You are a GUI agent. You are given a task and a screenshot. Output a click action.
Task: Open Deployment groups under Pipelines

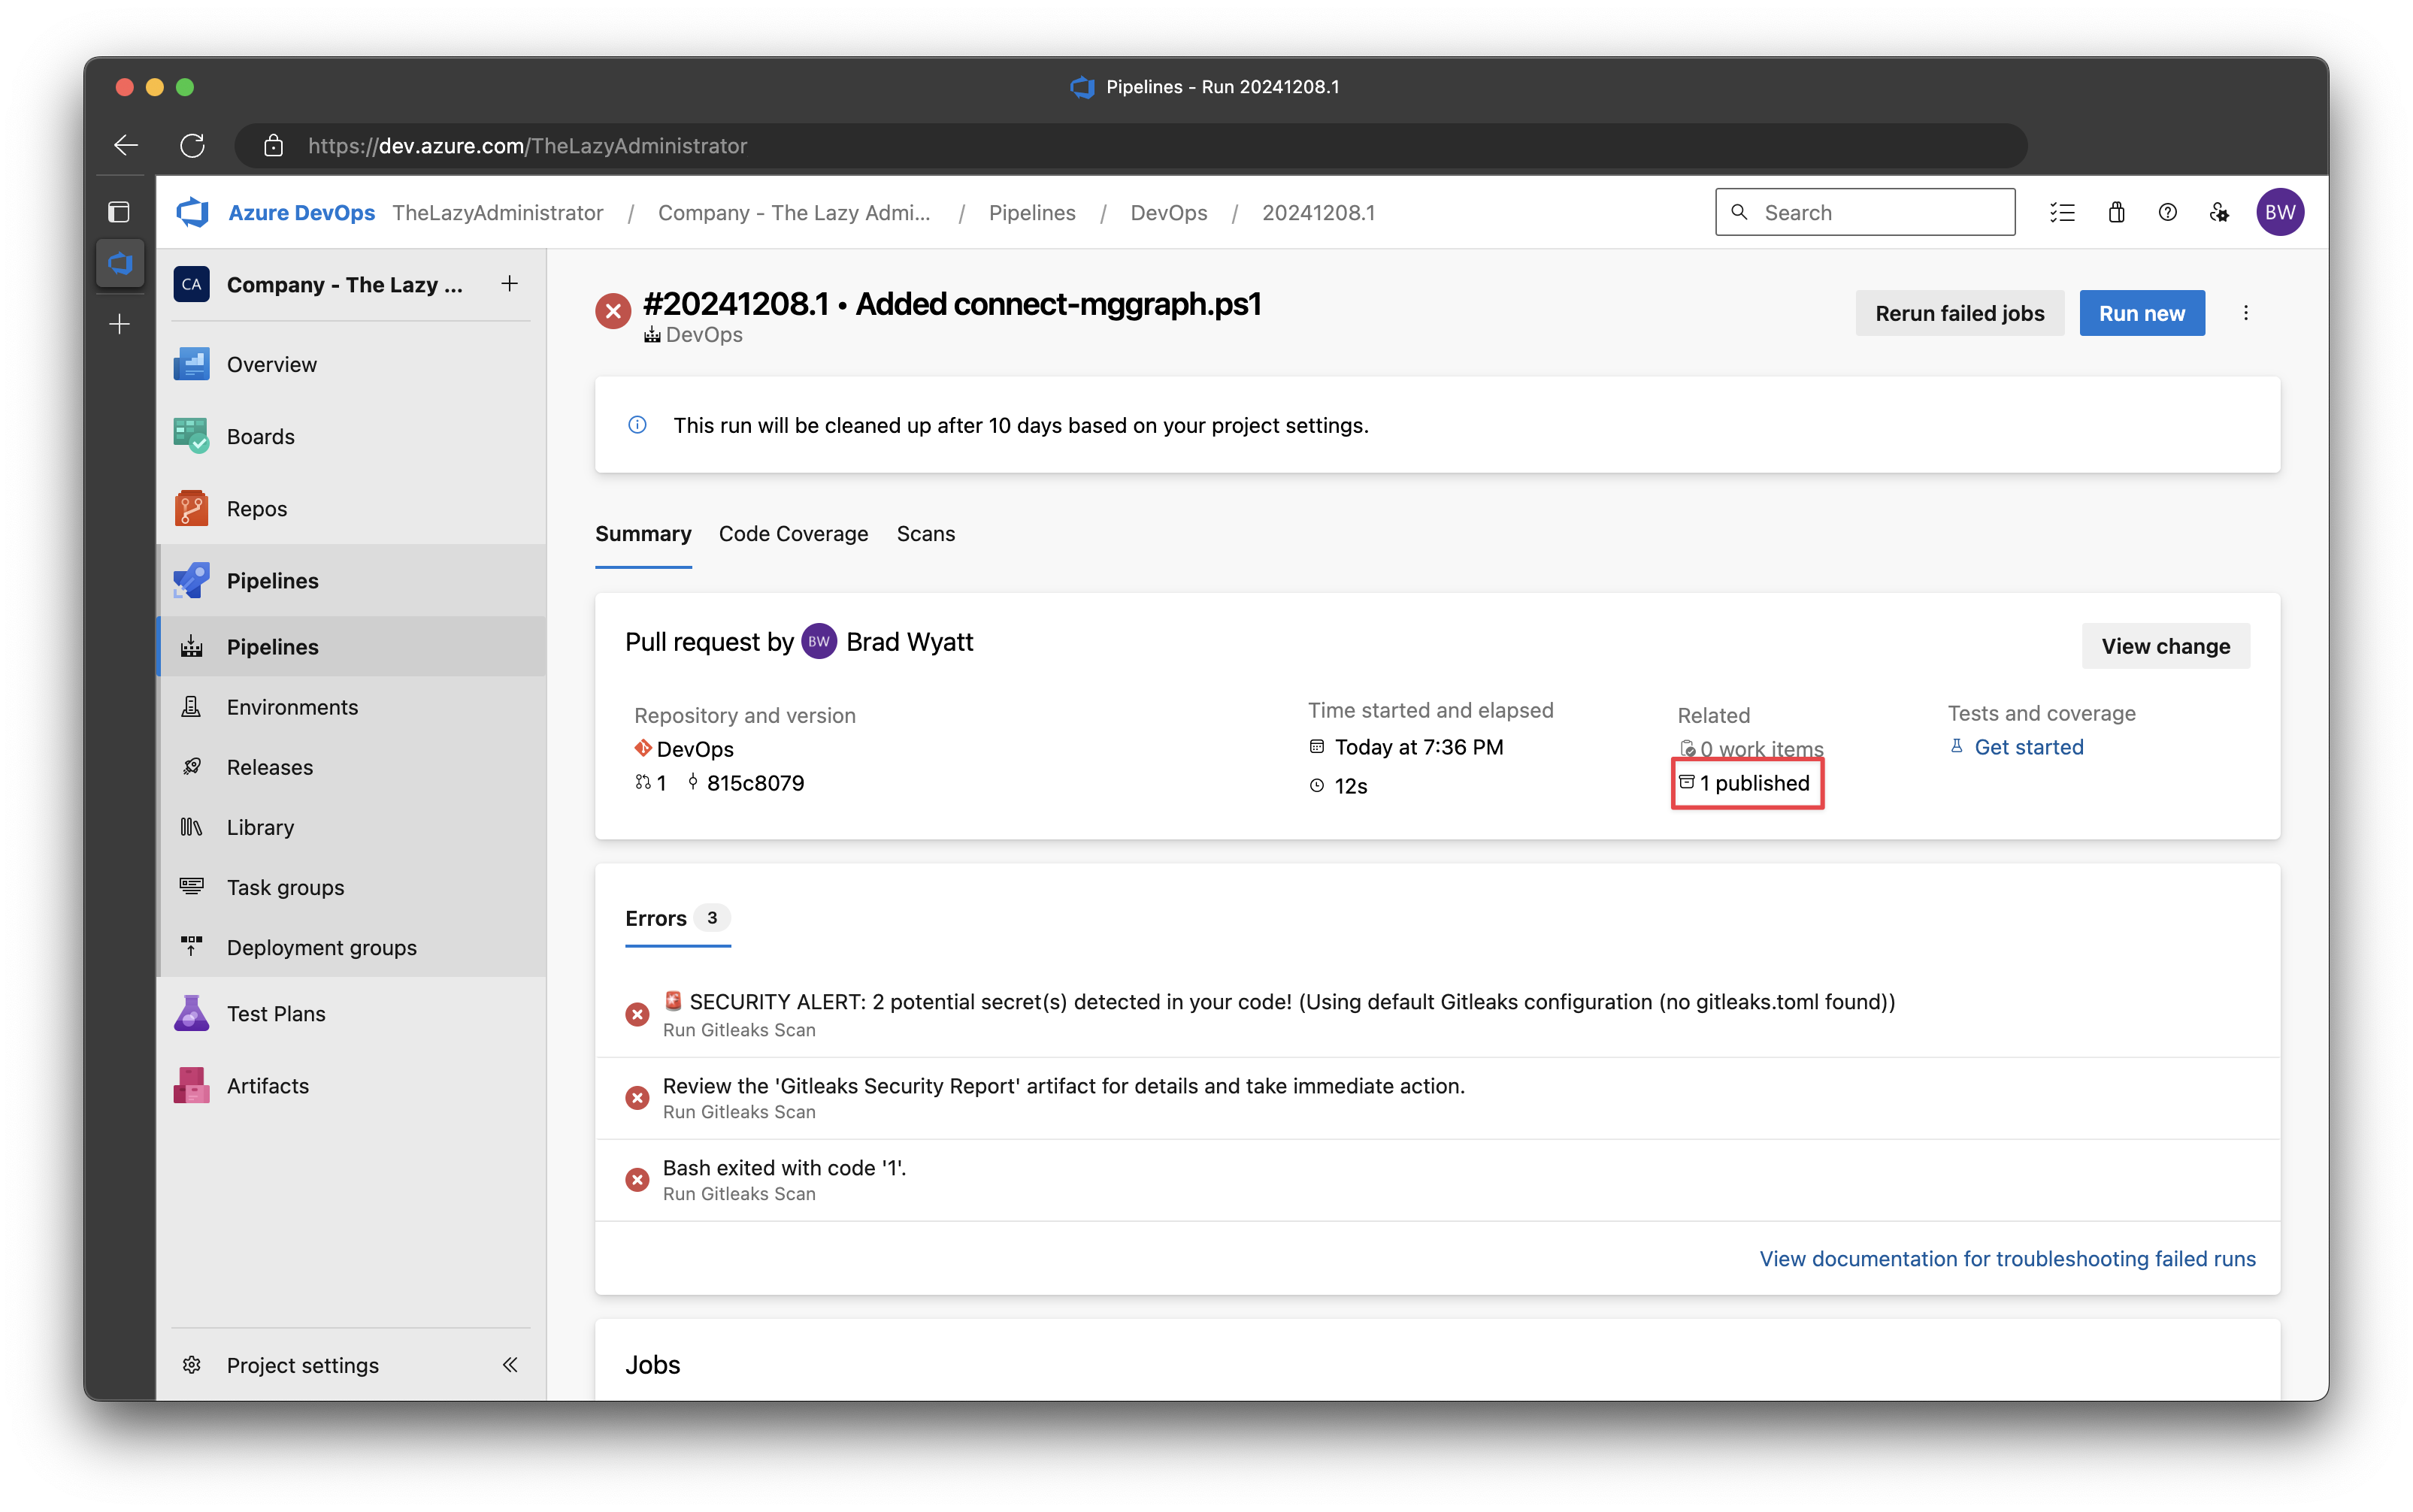pyautogui.click(x=352, y=946)
